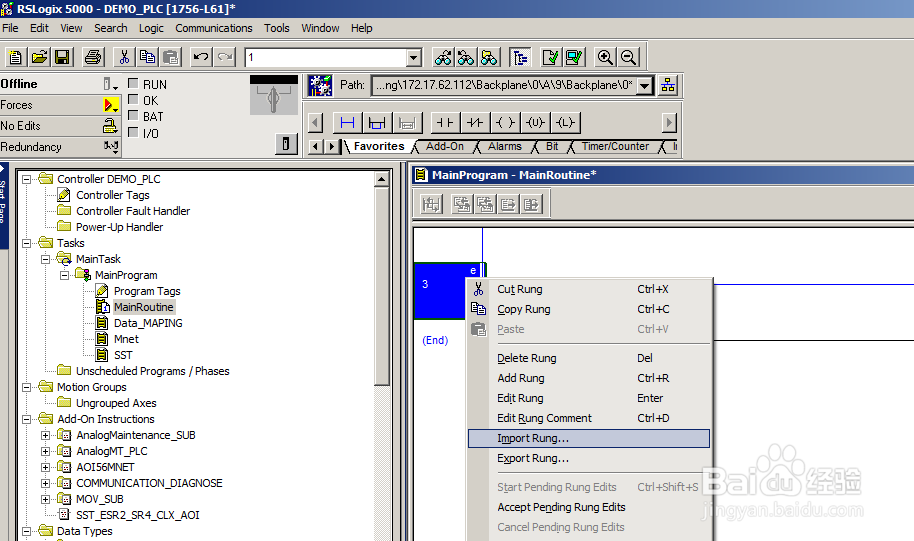Viewport: 914px width, 541px height.
Task: Choose Delete Rung from the context menu
Action: [589, 358]
